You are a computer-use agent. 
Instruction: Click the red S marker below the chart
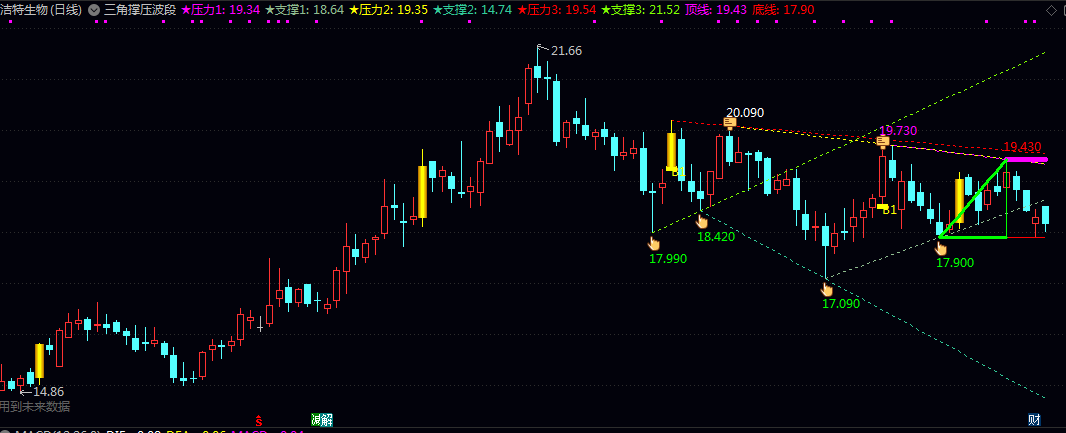tap(258, 420)
